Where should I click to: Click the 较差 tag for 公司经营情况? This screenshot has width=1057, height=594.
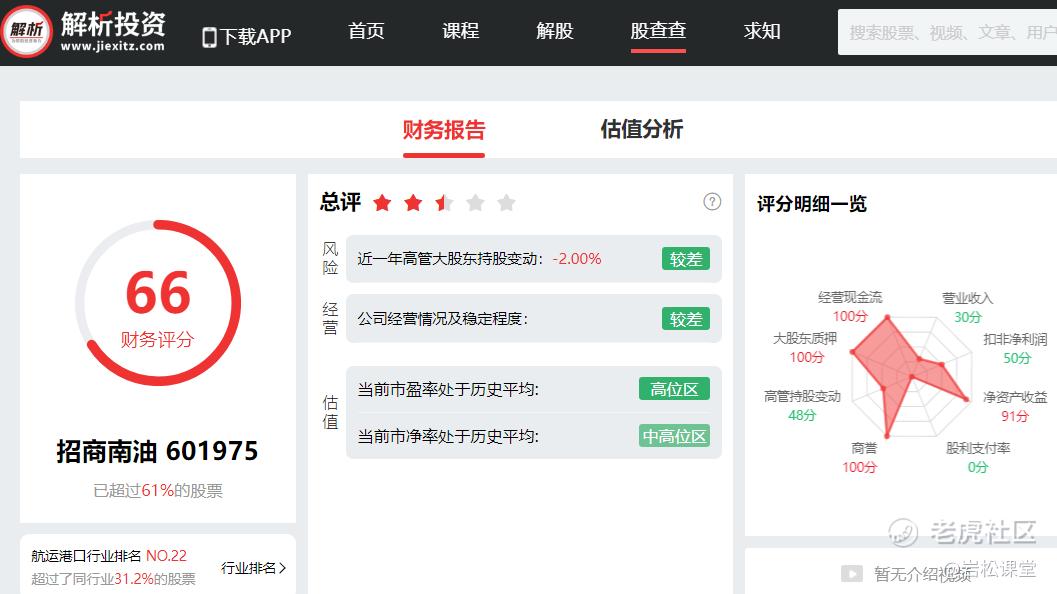pos(686,319)
